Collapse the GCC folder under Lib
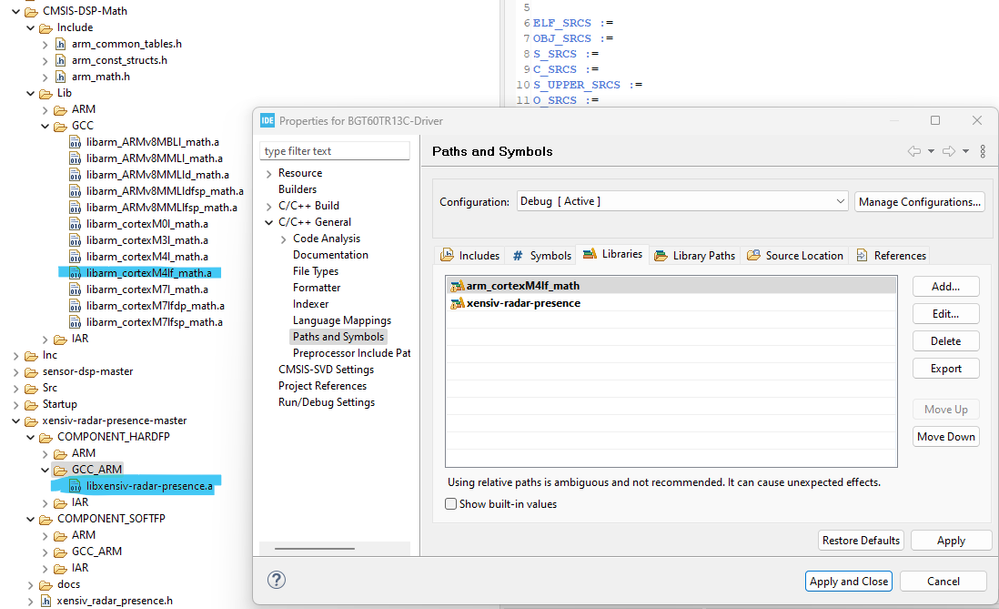Image resolution: width=999 pixels, height=609 pixels. point(45,126)
